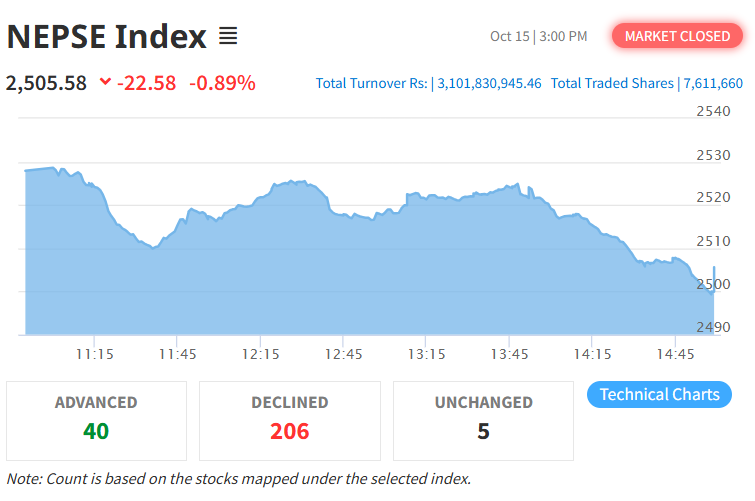Select the Declined count card
Image resolution: width=755 pixels, height=501 pixels.
pos(289,419)
